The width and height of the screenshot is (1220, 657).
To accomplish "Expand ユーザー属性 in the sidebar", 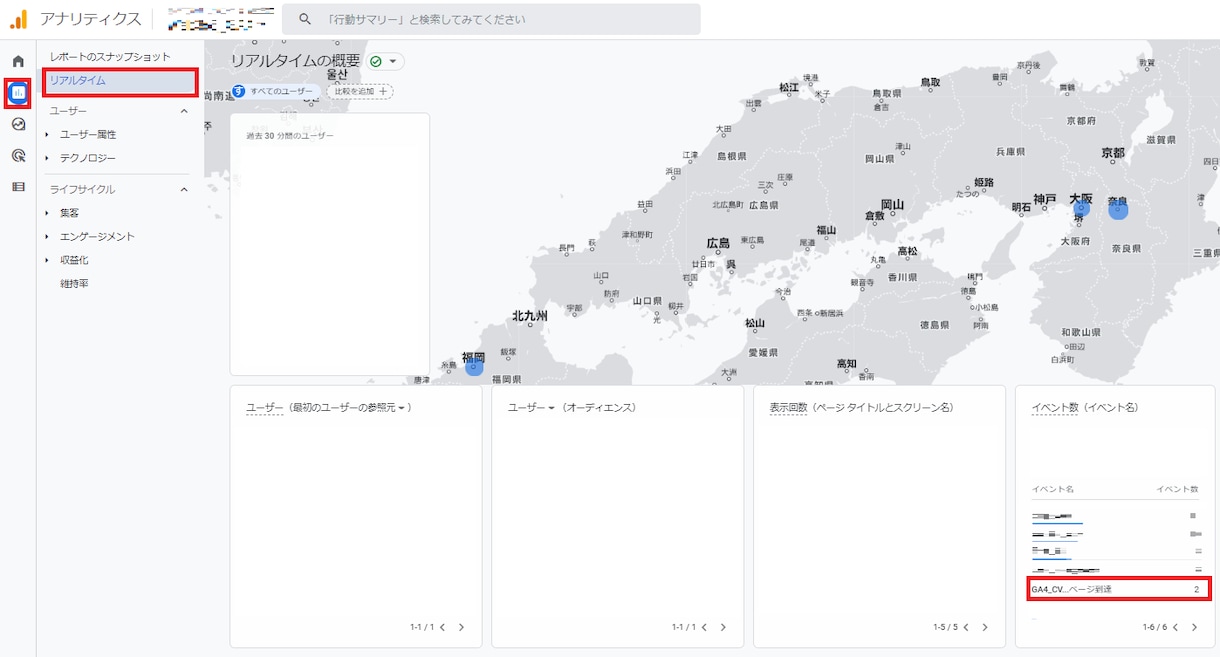I will tap(47, 134).
